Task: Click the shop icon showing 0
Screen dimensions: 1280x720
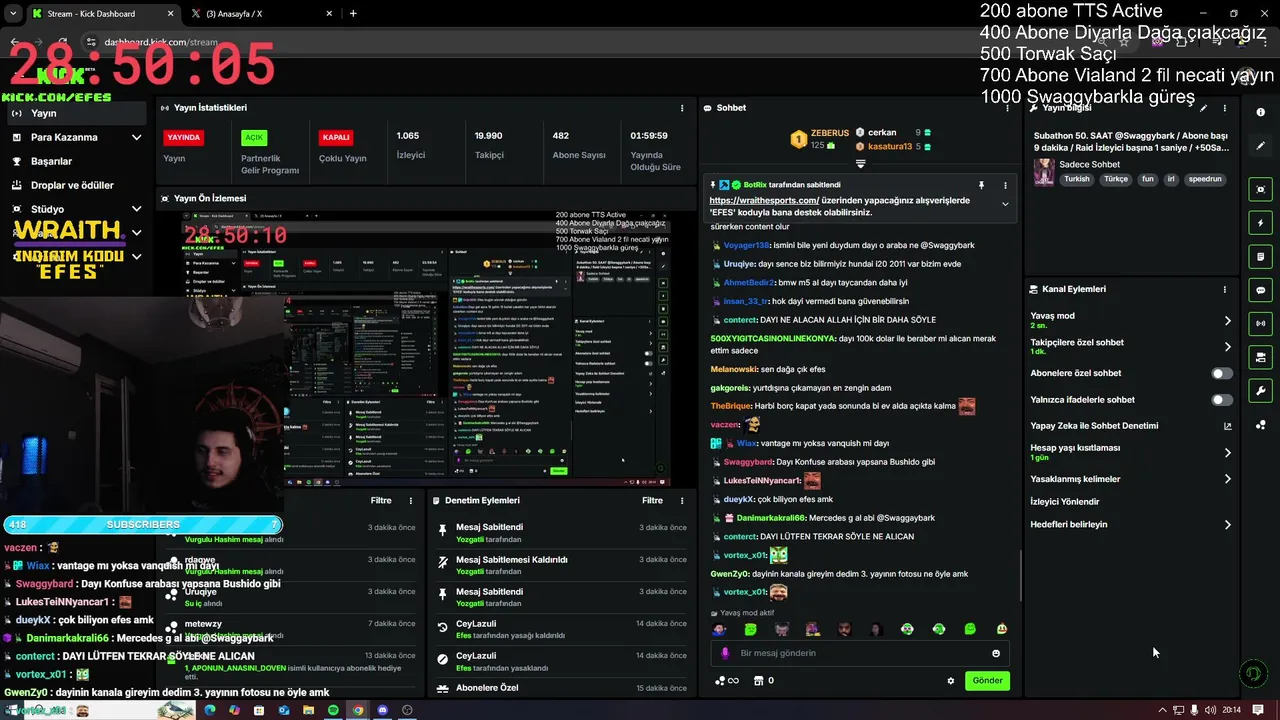Action: point(763,681)
